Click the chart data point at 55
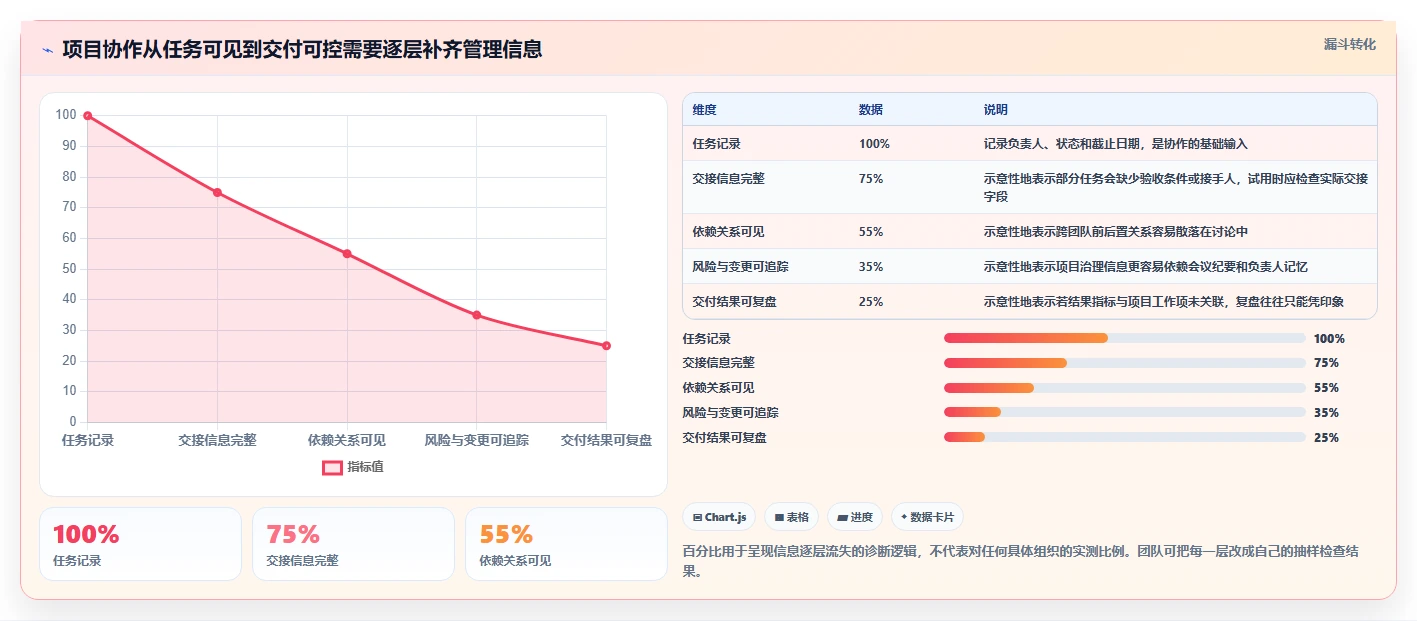Image resolution: width=1417 pixels, height=621 pixels. pos(347,254)
